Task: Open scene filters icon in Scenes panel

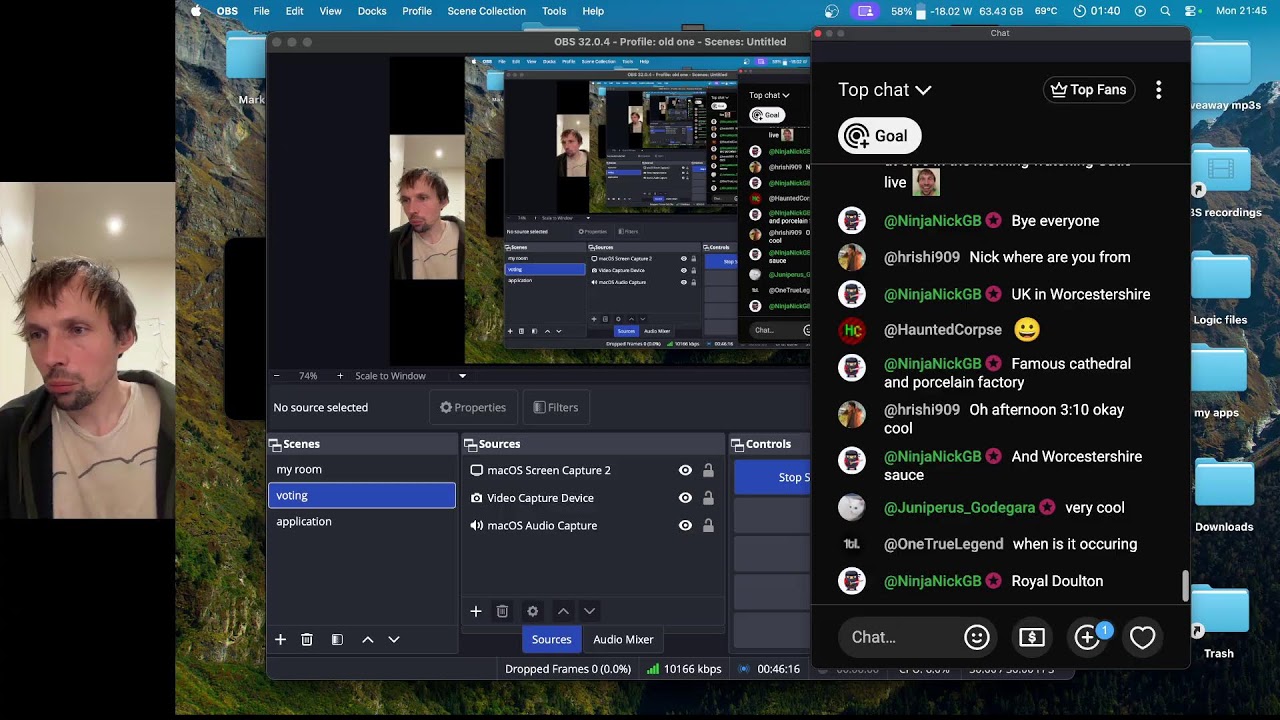Action: click(337, 639)
